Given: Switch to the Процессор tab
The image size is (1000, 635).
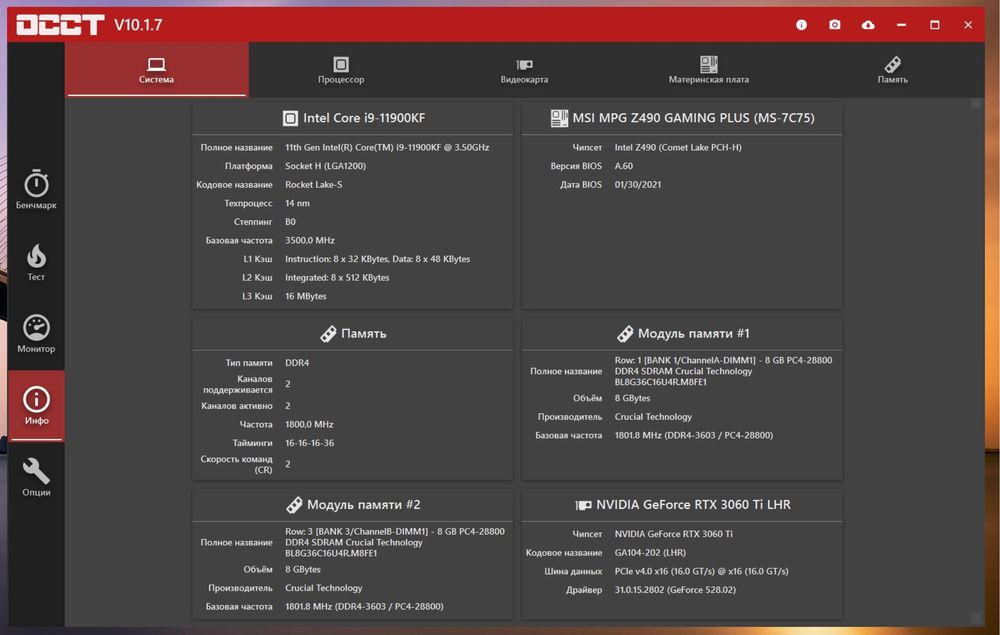Looking at the screenshot, I should [x=341, y=69].
